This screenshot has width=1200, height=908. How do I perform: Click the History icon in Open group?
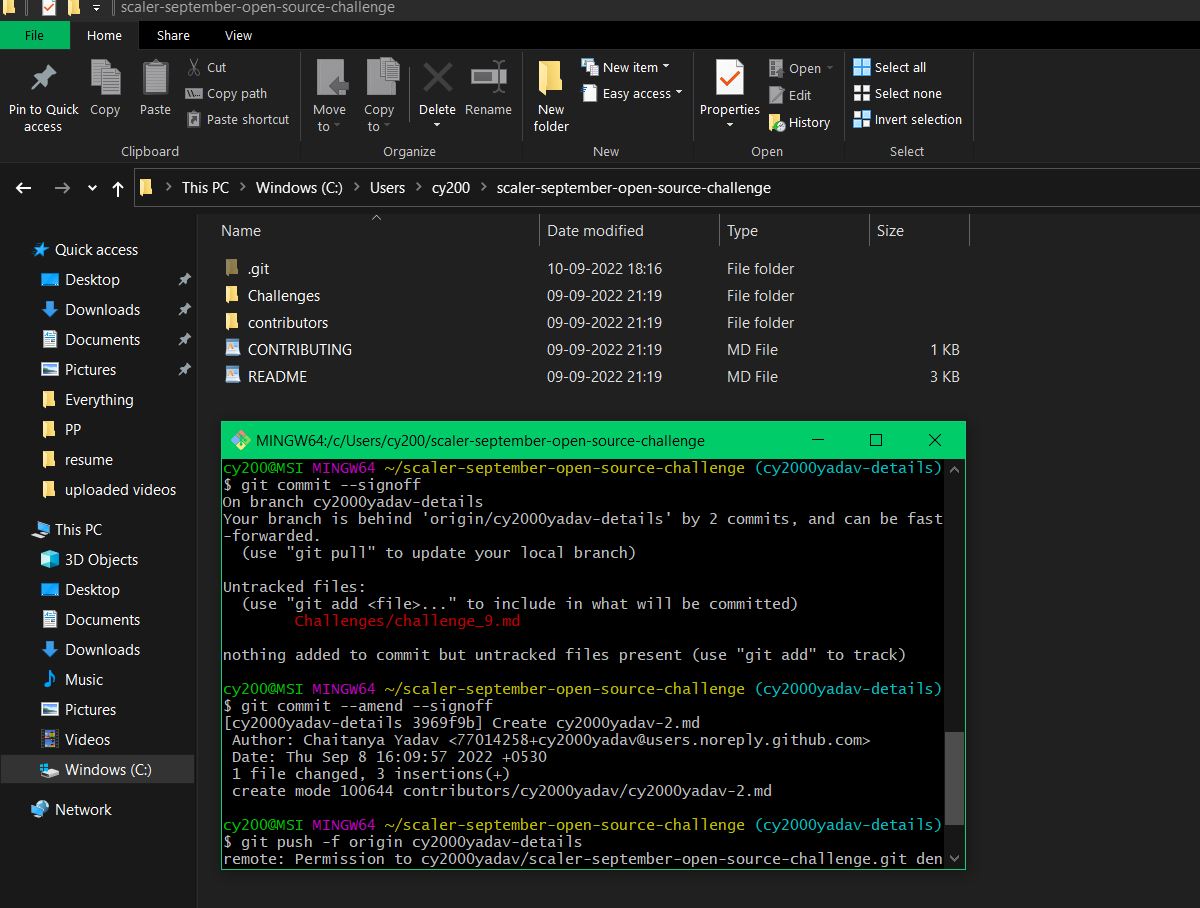pos(778,122)
